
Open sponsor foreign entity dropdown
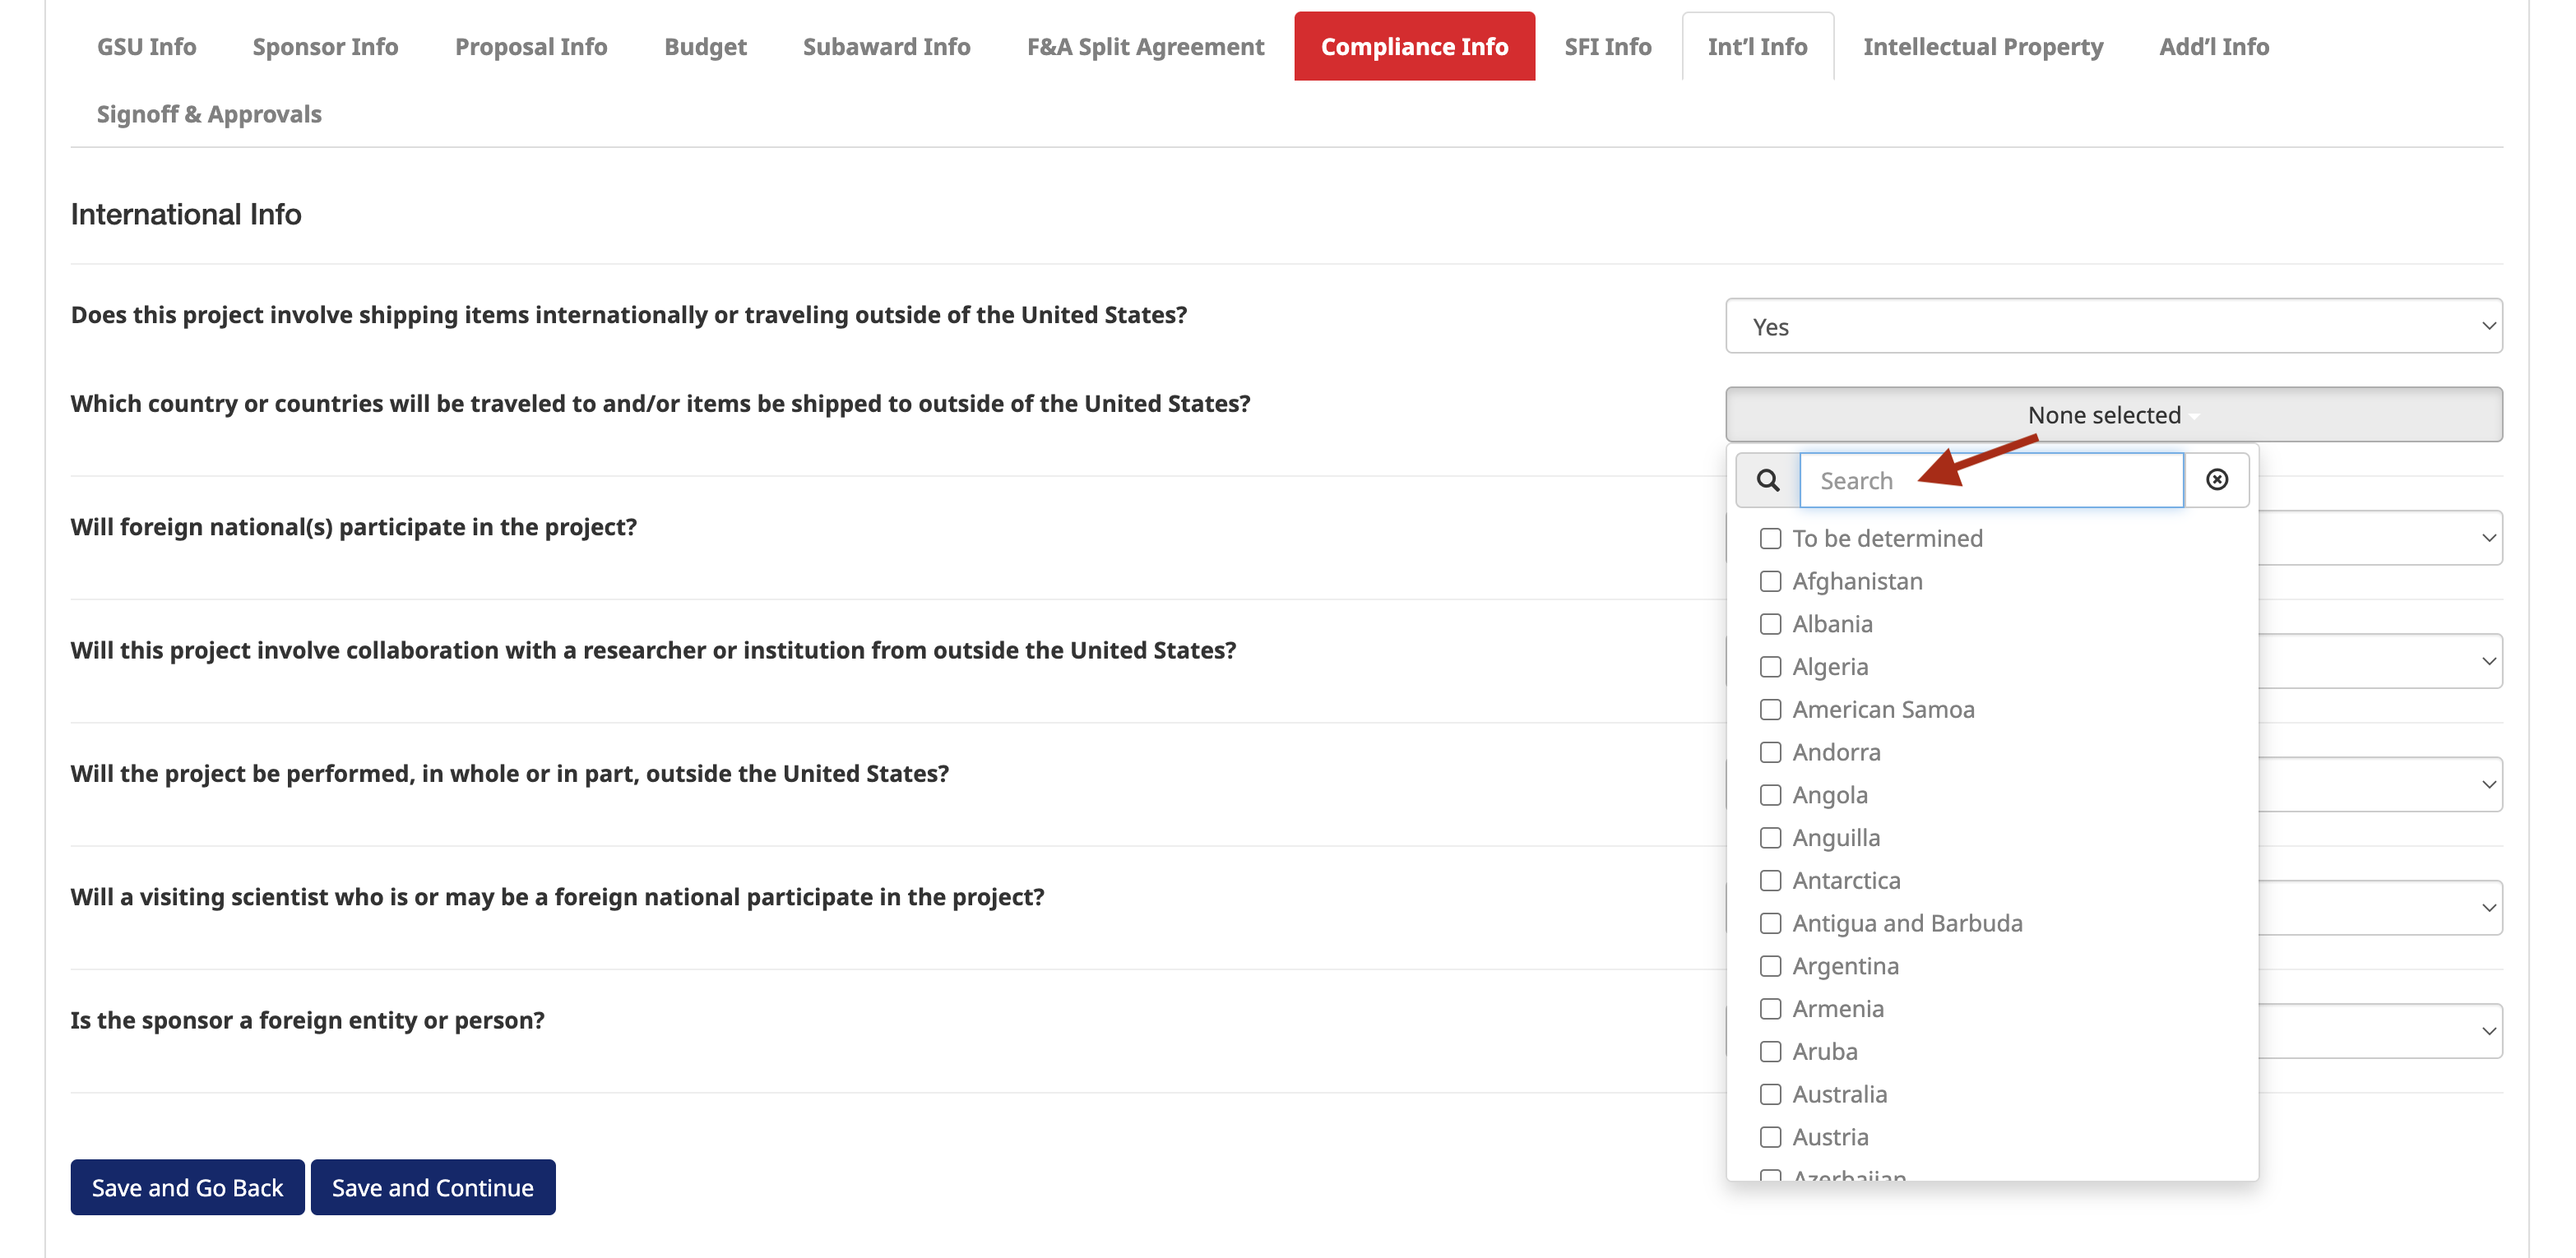[2380, 1031]
